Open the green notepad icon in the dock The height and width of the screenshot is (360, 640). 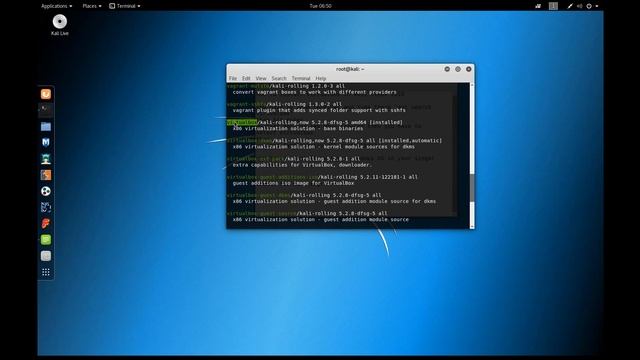(x=46, y=240)
